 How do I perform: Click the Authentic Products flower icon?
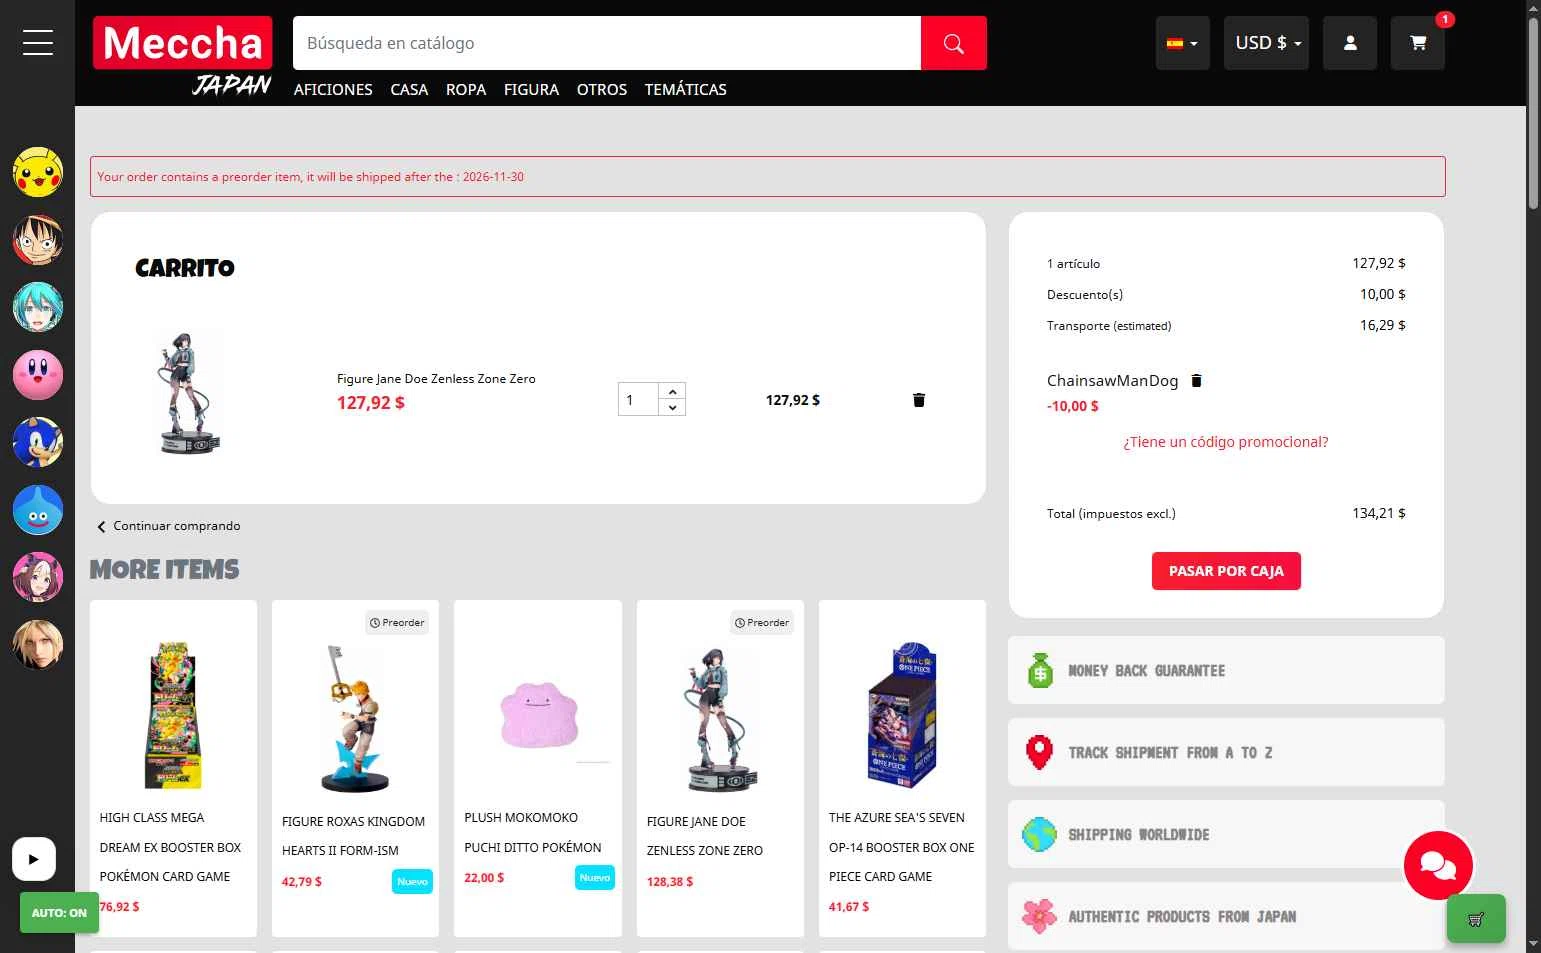point(1040,916)
